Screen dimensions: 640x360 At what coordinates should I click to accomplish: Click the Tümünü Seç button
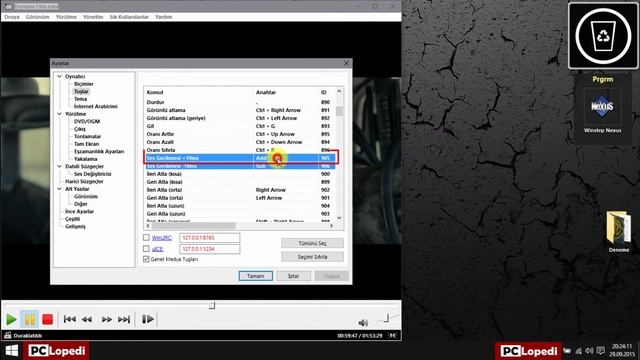pyautogui.click(x=312, y=243)
